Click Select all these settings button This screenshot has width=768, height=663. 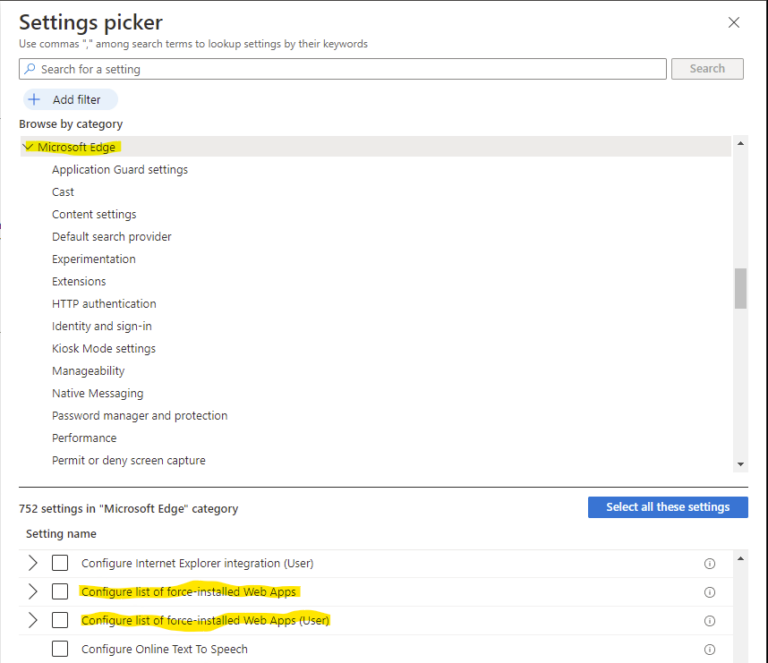coord(668,507)
